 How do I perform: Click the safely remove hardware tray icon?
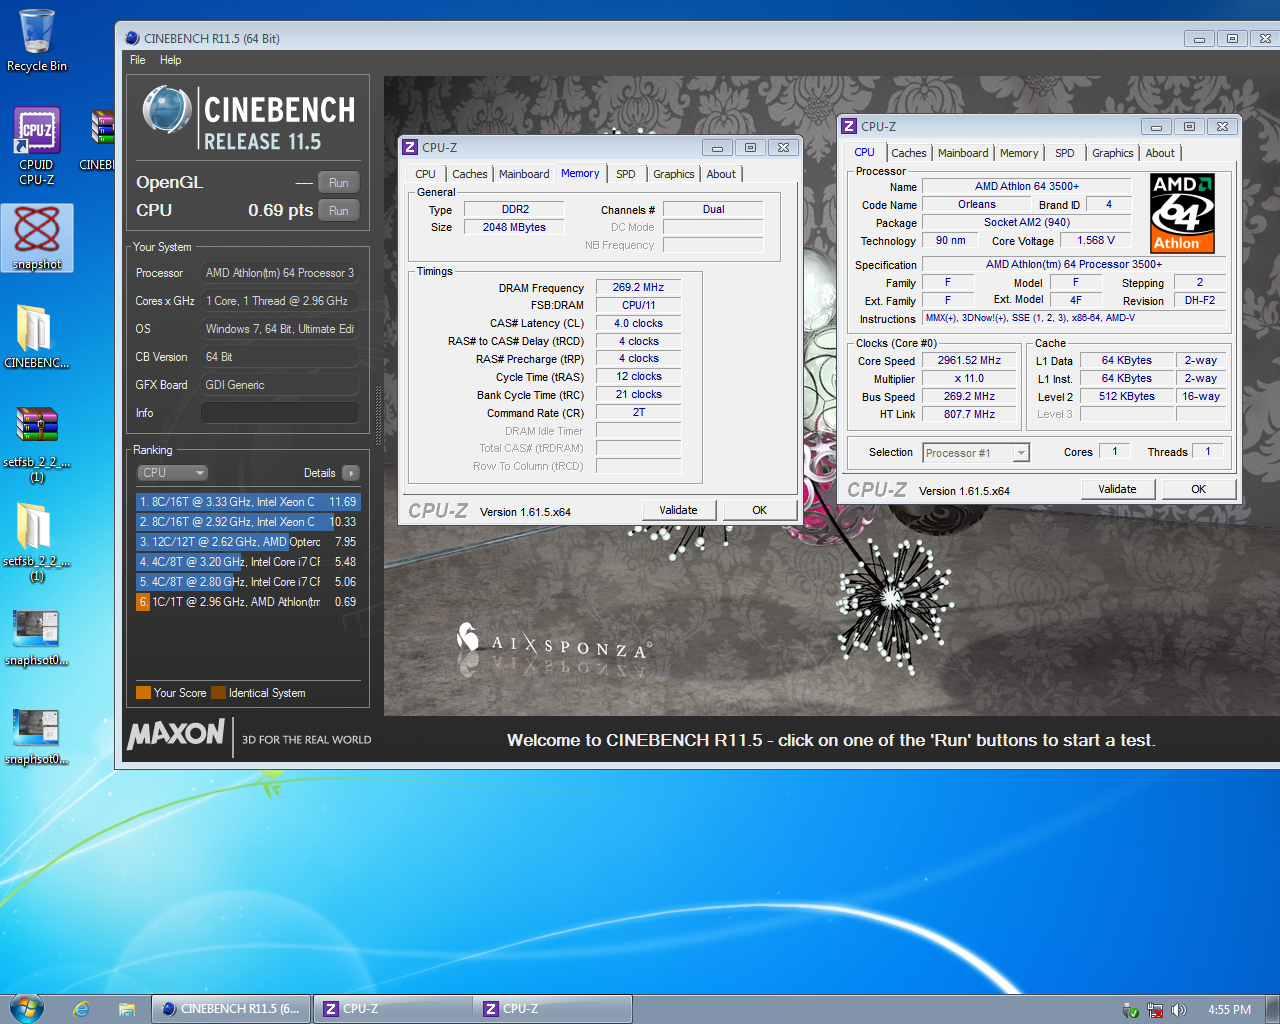(x=1131, y=1010)
